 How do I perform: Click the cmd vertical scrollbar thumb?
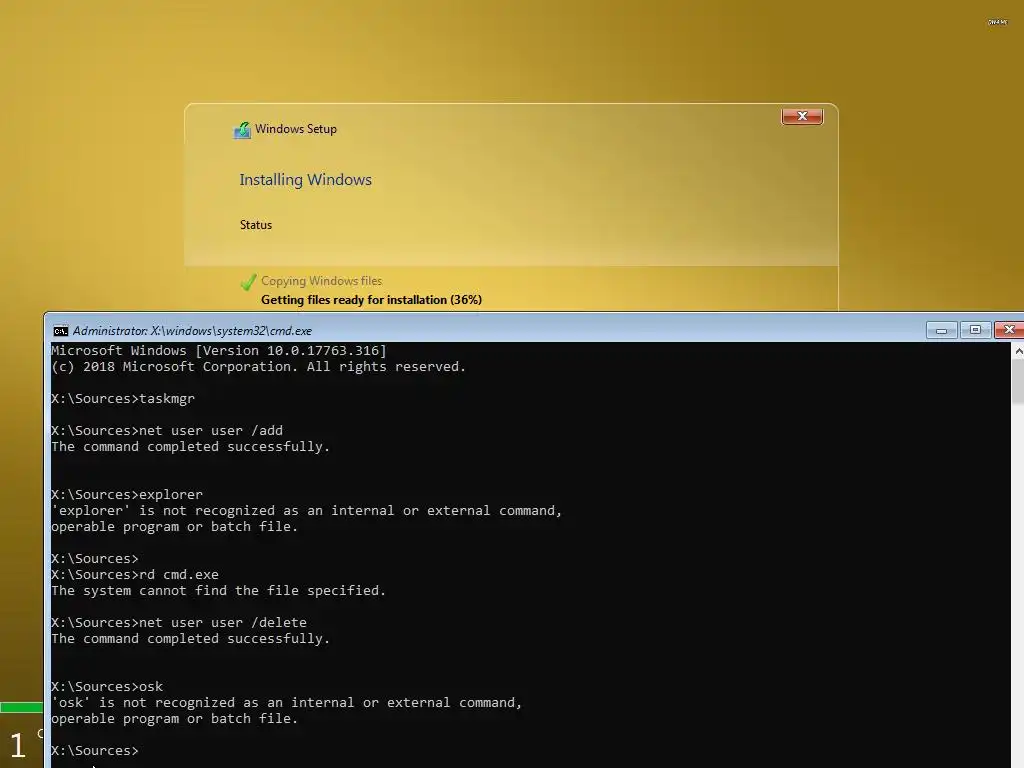pos(1018,381)
